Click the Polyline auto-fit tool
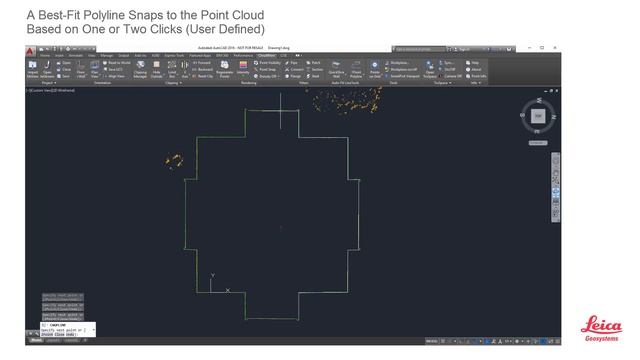Image resolution: width=640 pixels, height=360 pixels. pyautogui.click(x=356, y=69)
